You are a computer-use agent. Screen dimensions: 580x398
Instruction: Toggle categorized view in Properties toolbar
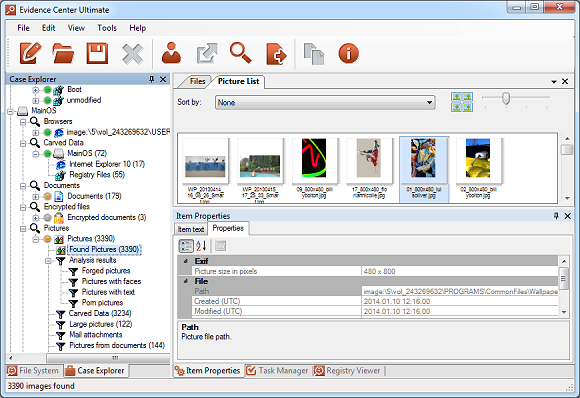186,246
